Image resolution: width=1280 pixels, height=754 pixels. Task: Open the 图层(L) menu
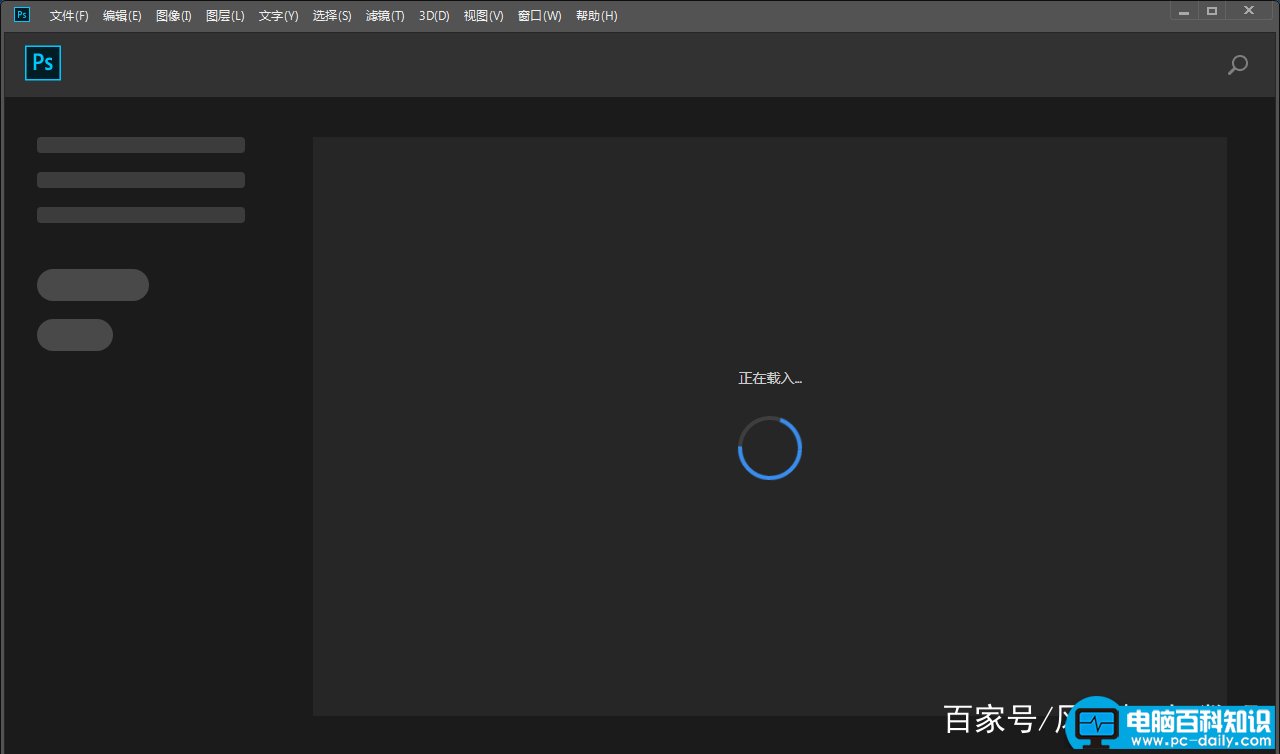225,16
